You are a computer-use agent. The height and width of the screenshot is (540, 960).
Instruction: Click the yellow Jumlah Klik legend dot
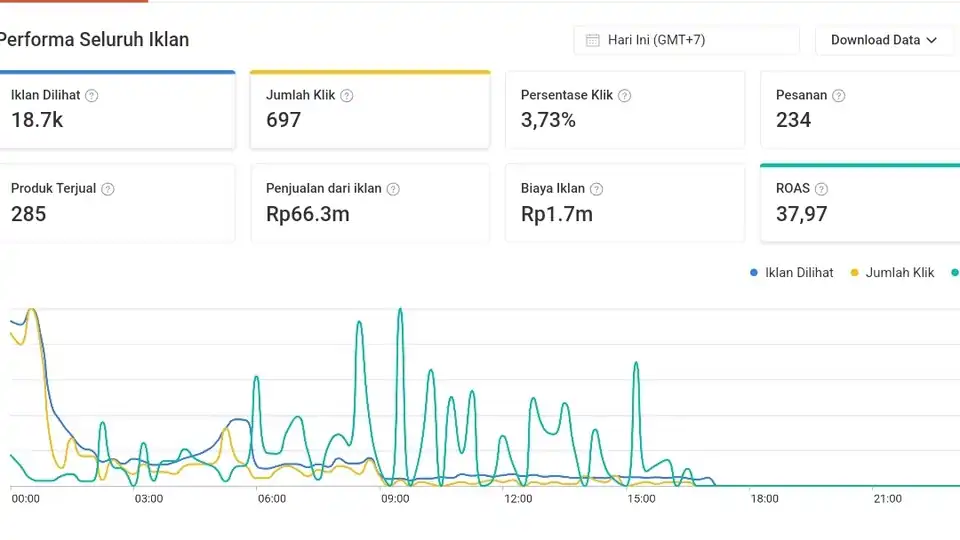pos(855,272)
